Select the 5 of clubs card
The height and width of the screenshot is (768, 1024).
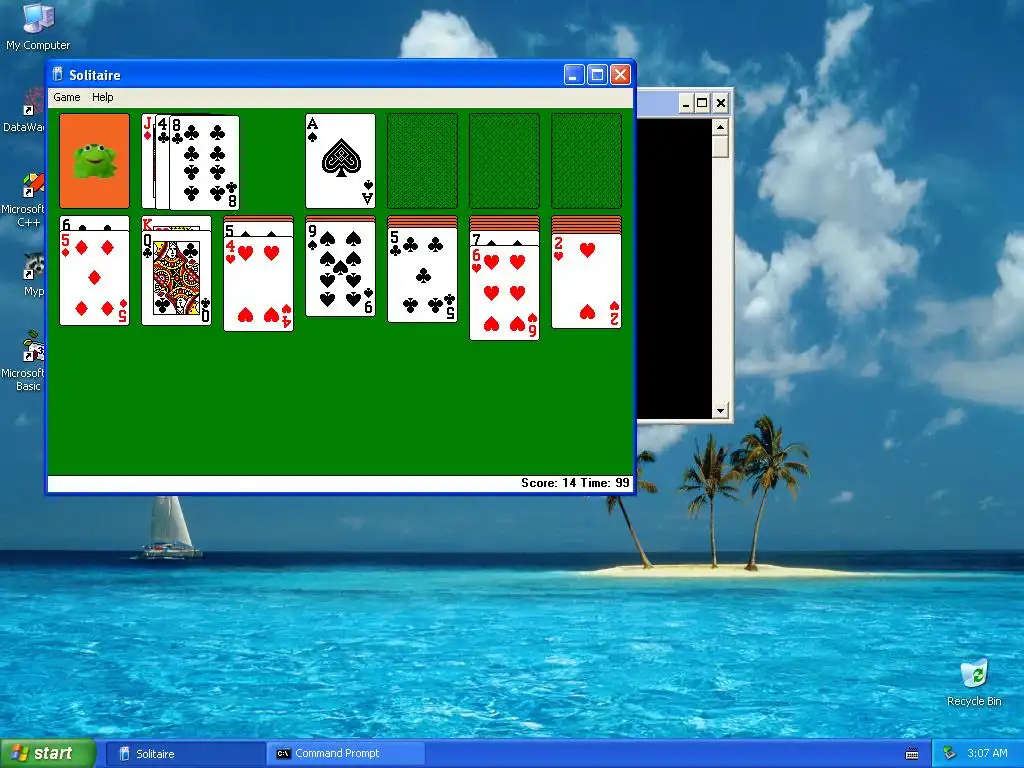pos(423,275)
